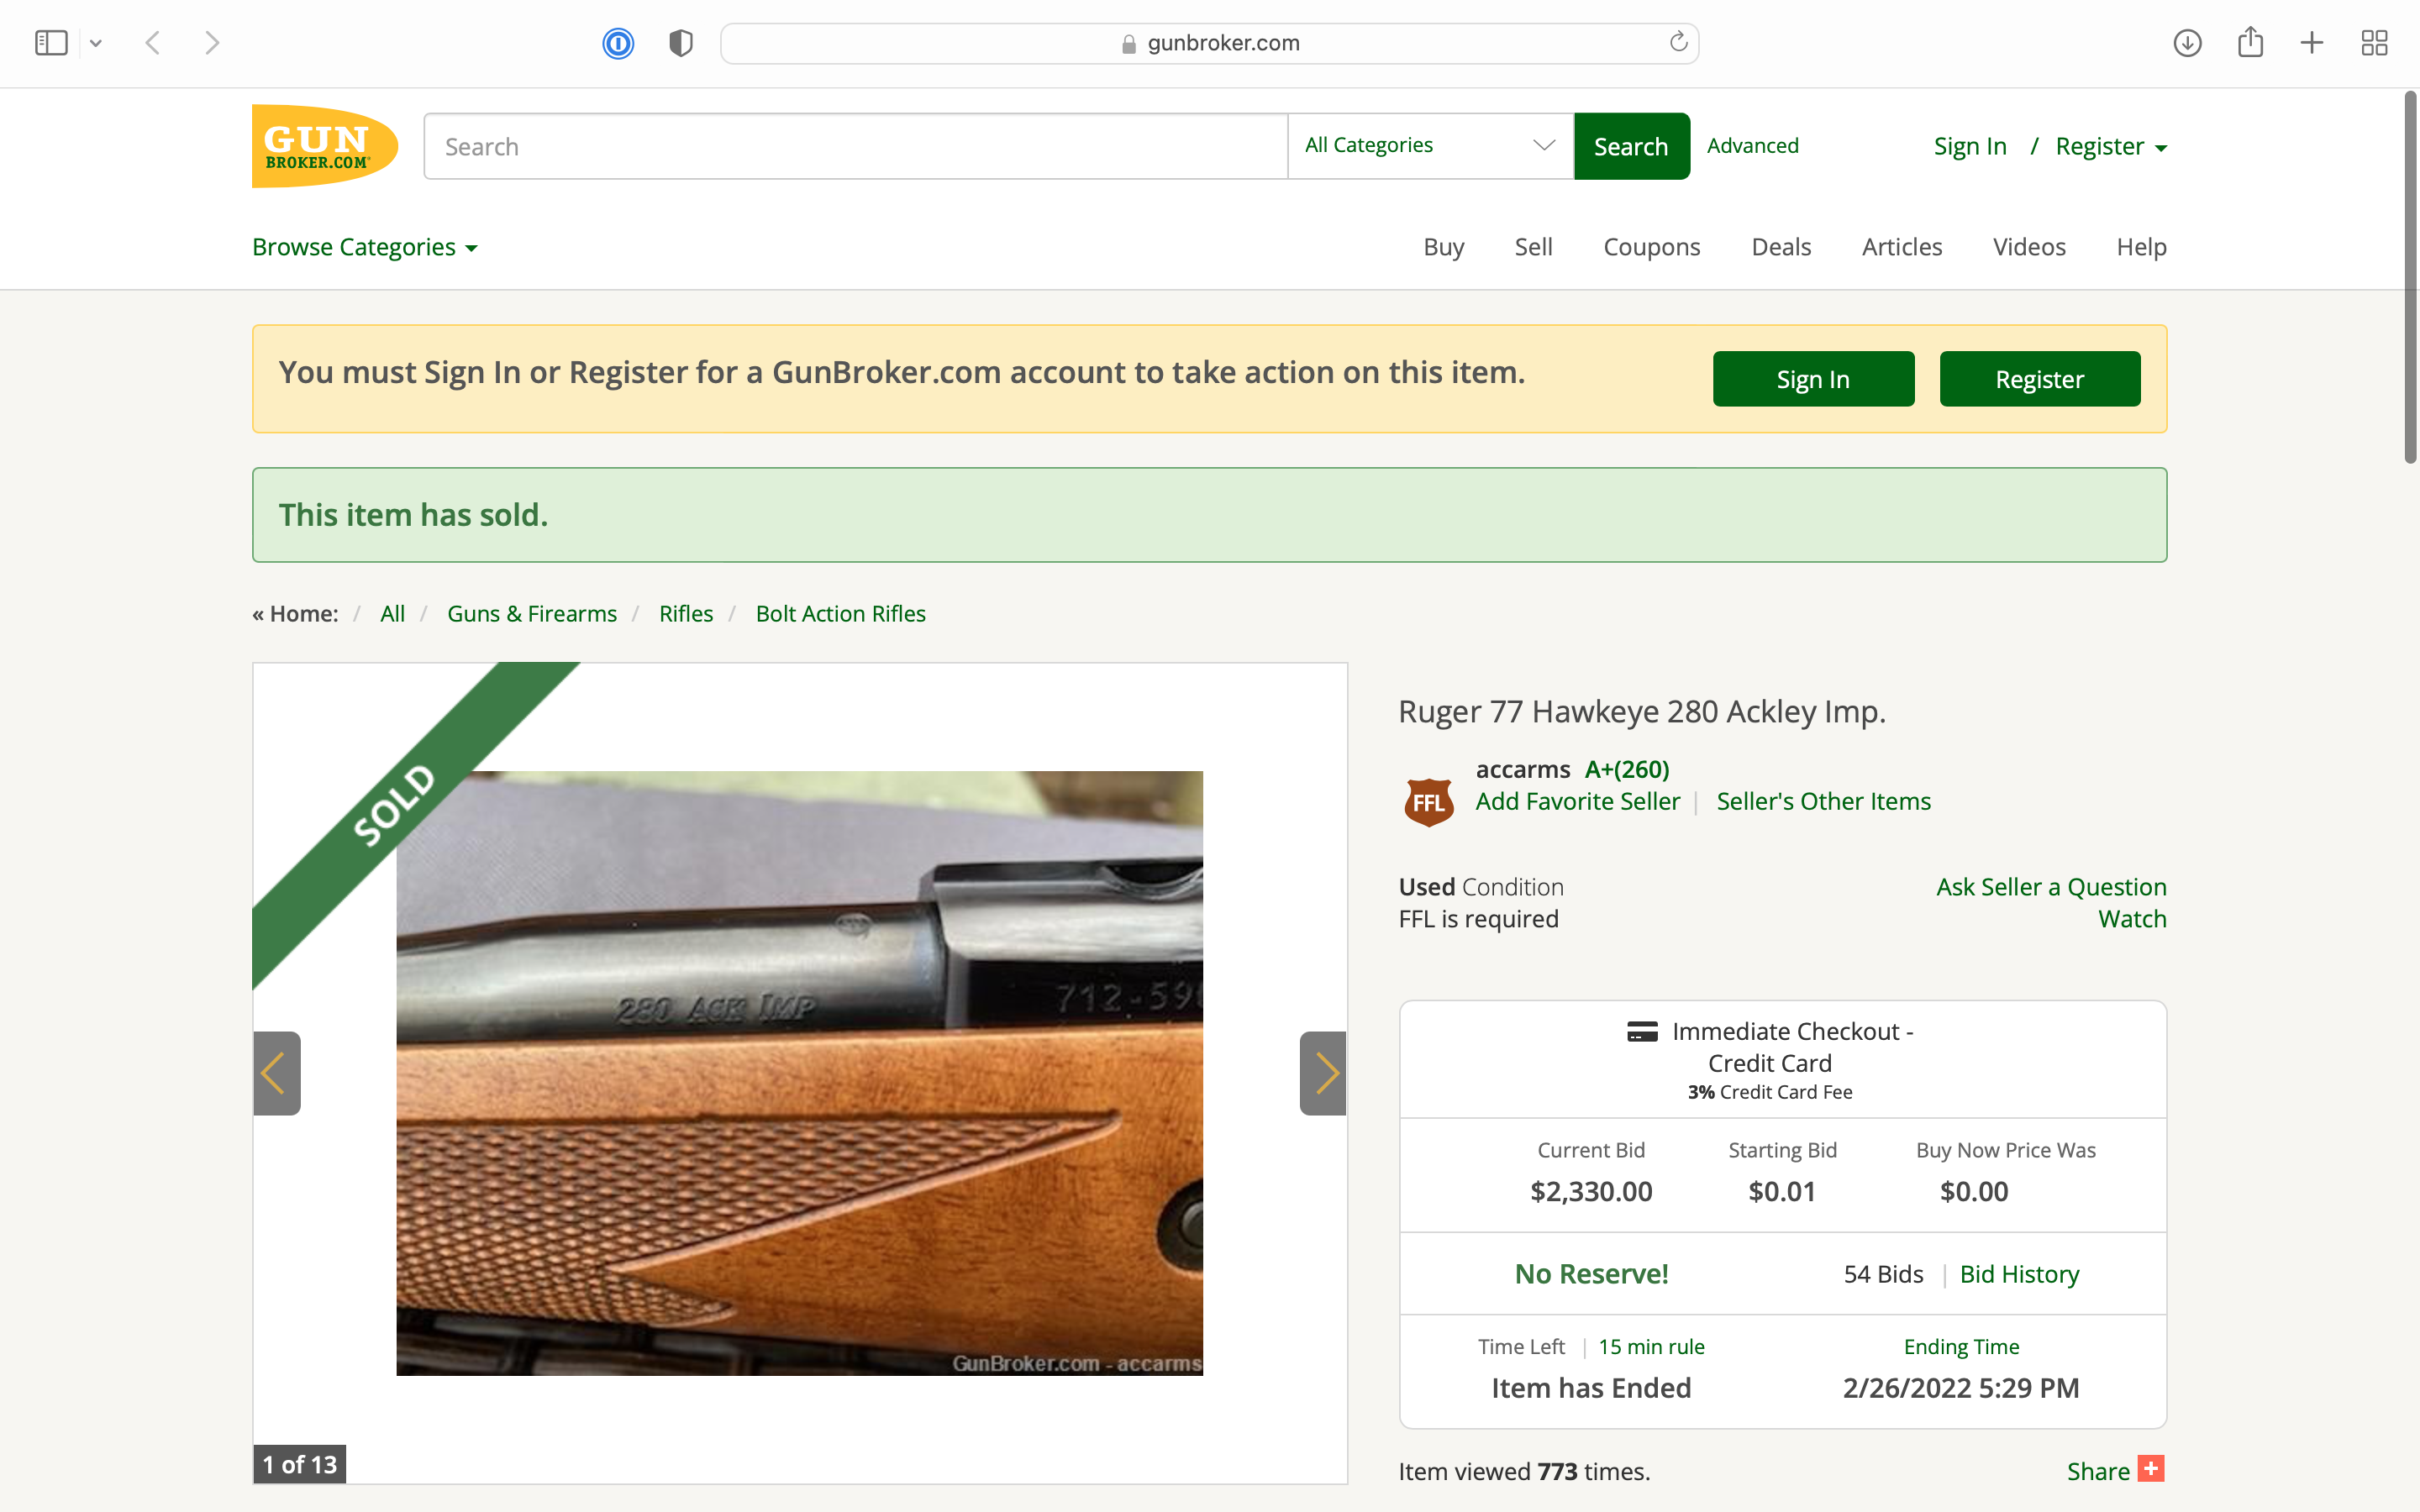Toggle the Safari sidebar icon
The height and width of the screenshot is (1512, 2420).
[x=50, y=43]
